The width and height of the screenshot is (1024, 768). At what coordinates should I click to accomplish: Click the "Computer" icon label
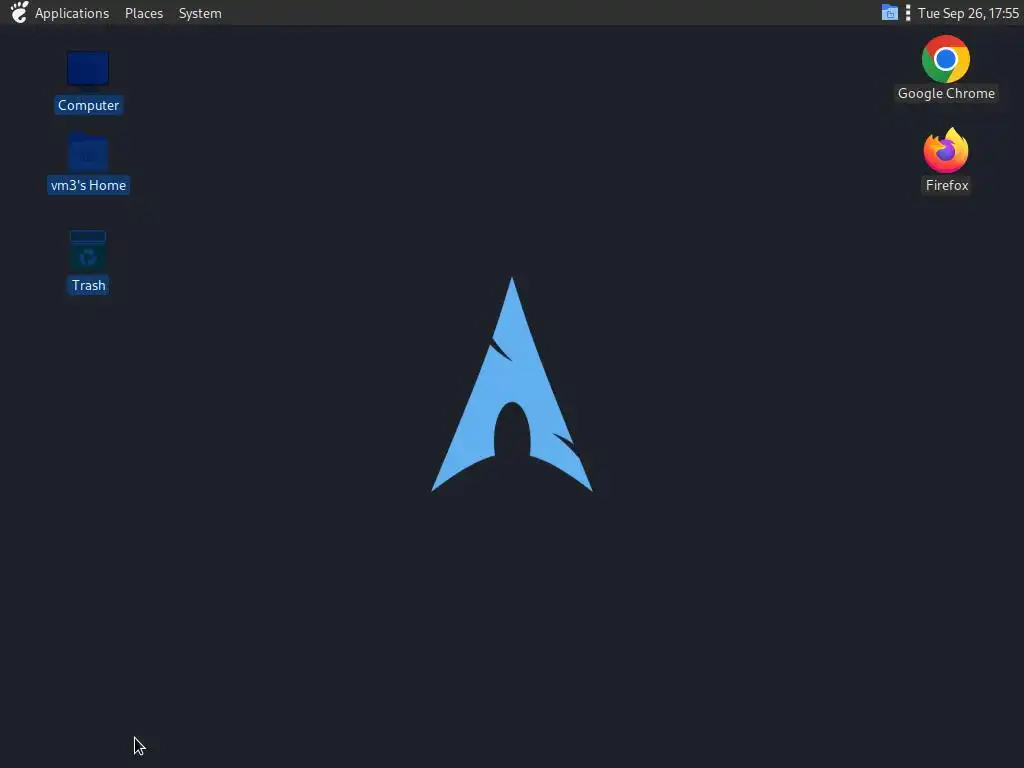[x=88, y=105]
